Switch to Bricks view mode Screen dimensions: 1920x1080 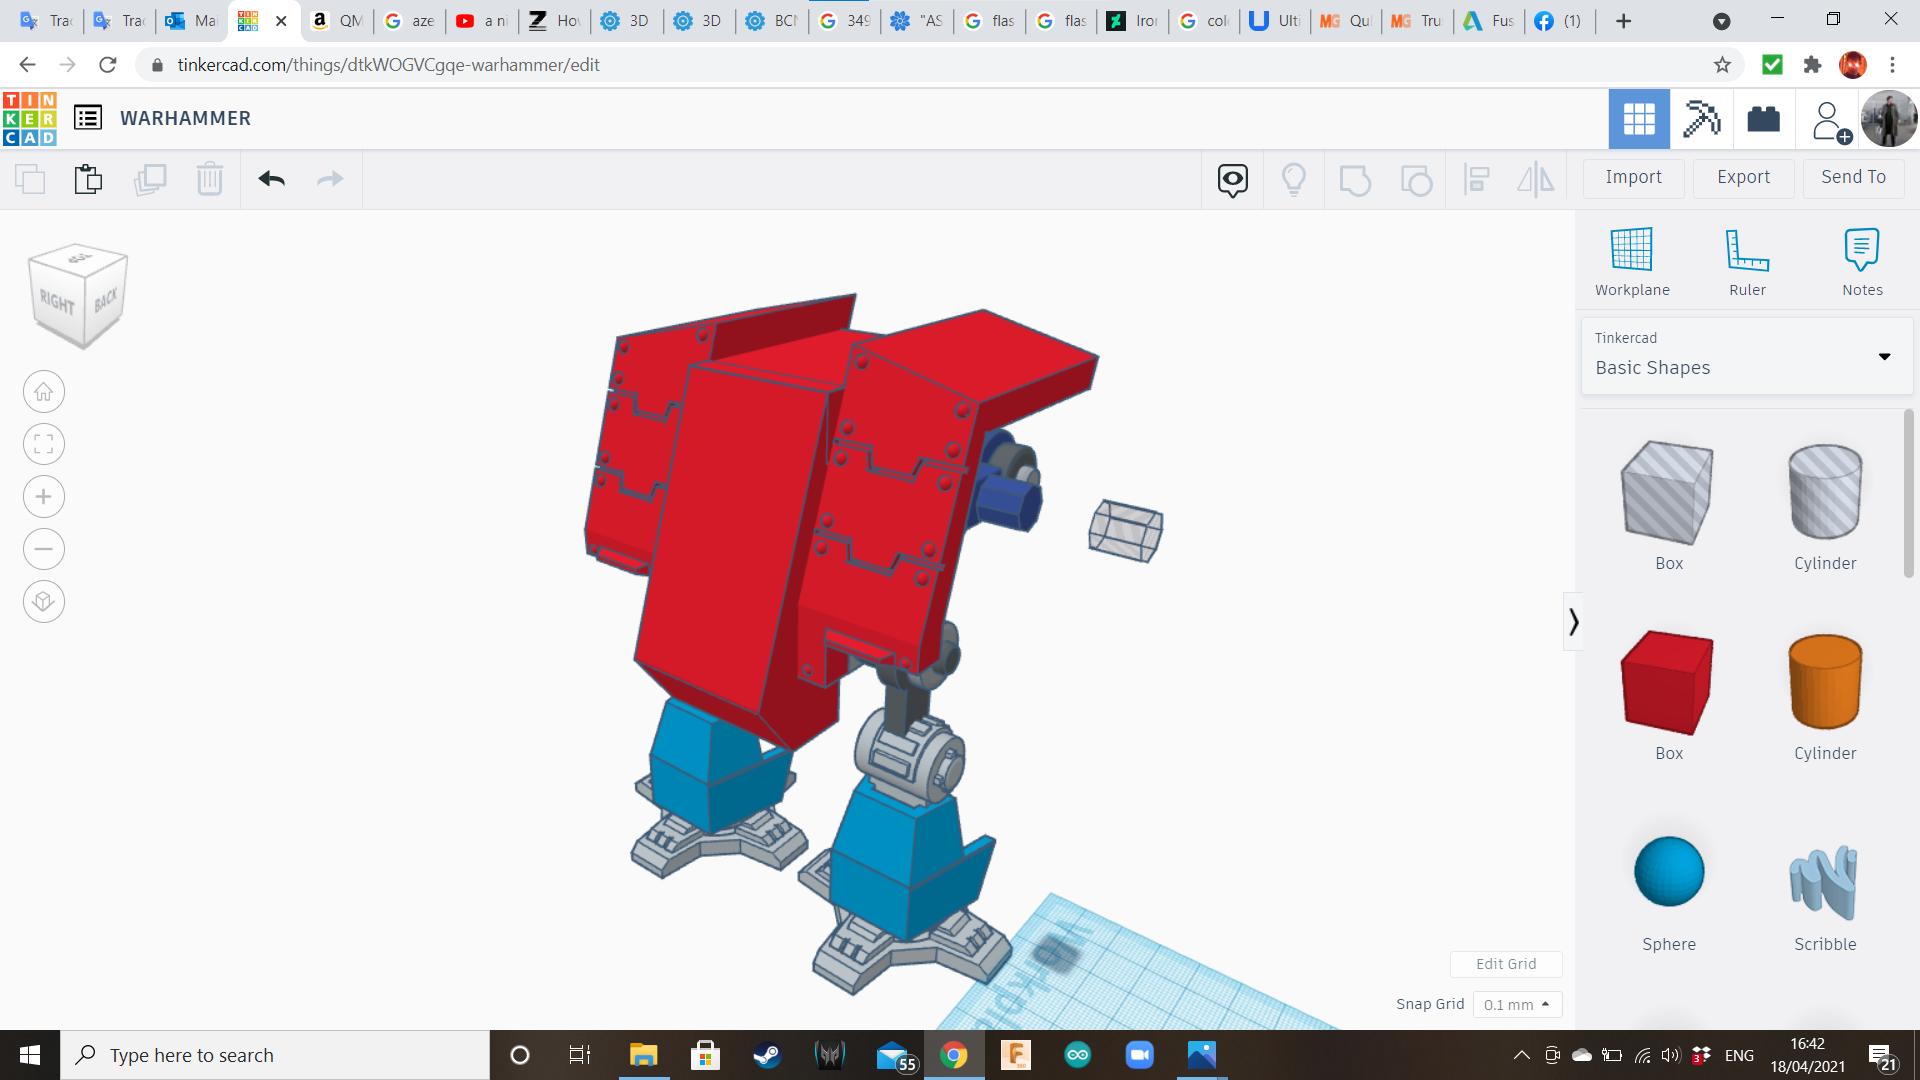click(1763, 119)
